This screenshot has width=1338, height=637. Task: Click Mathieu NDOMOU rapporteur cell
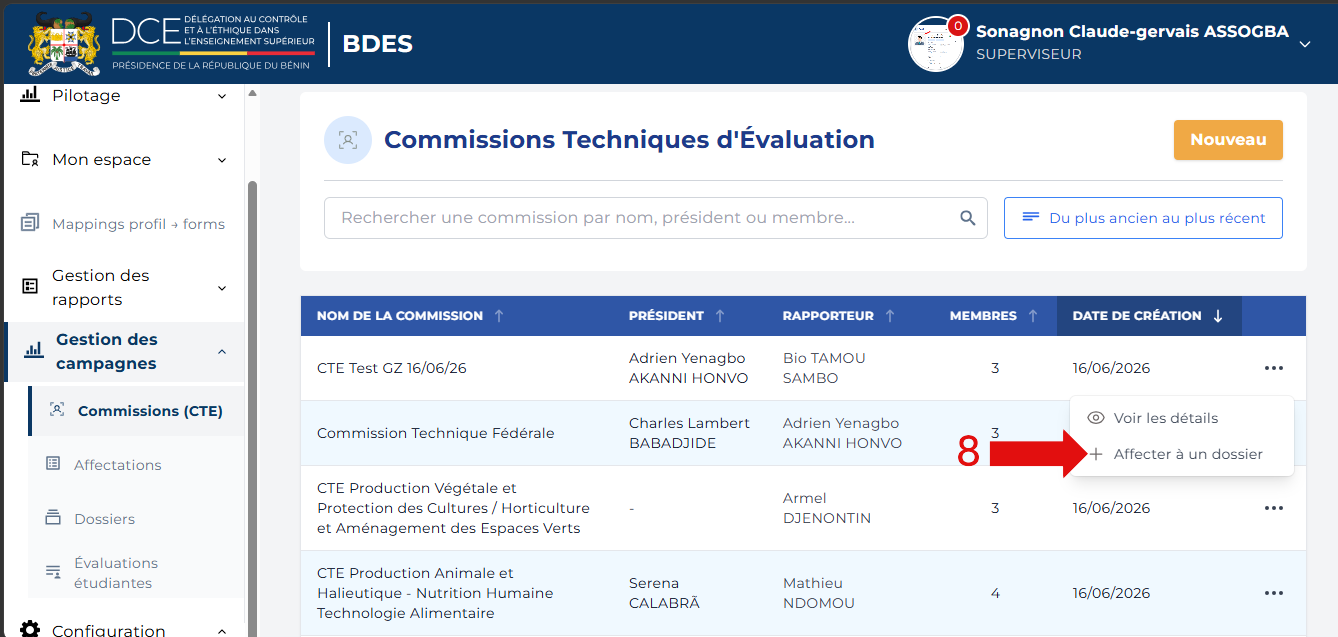[x=820, y=593]
